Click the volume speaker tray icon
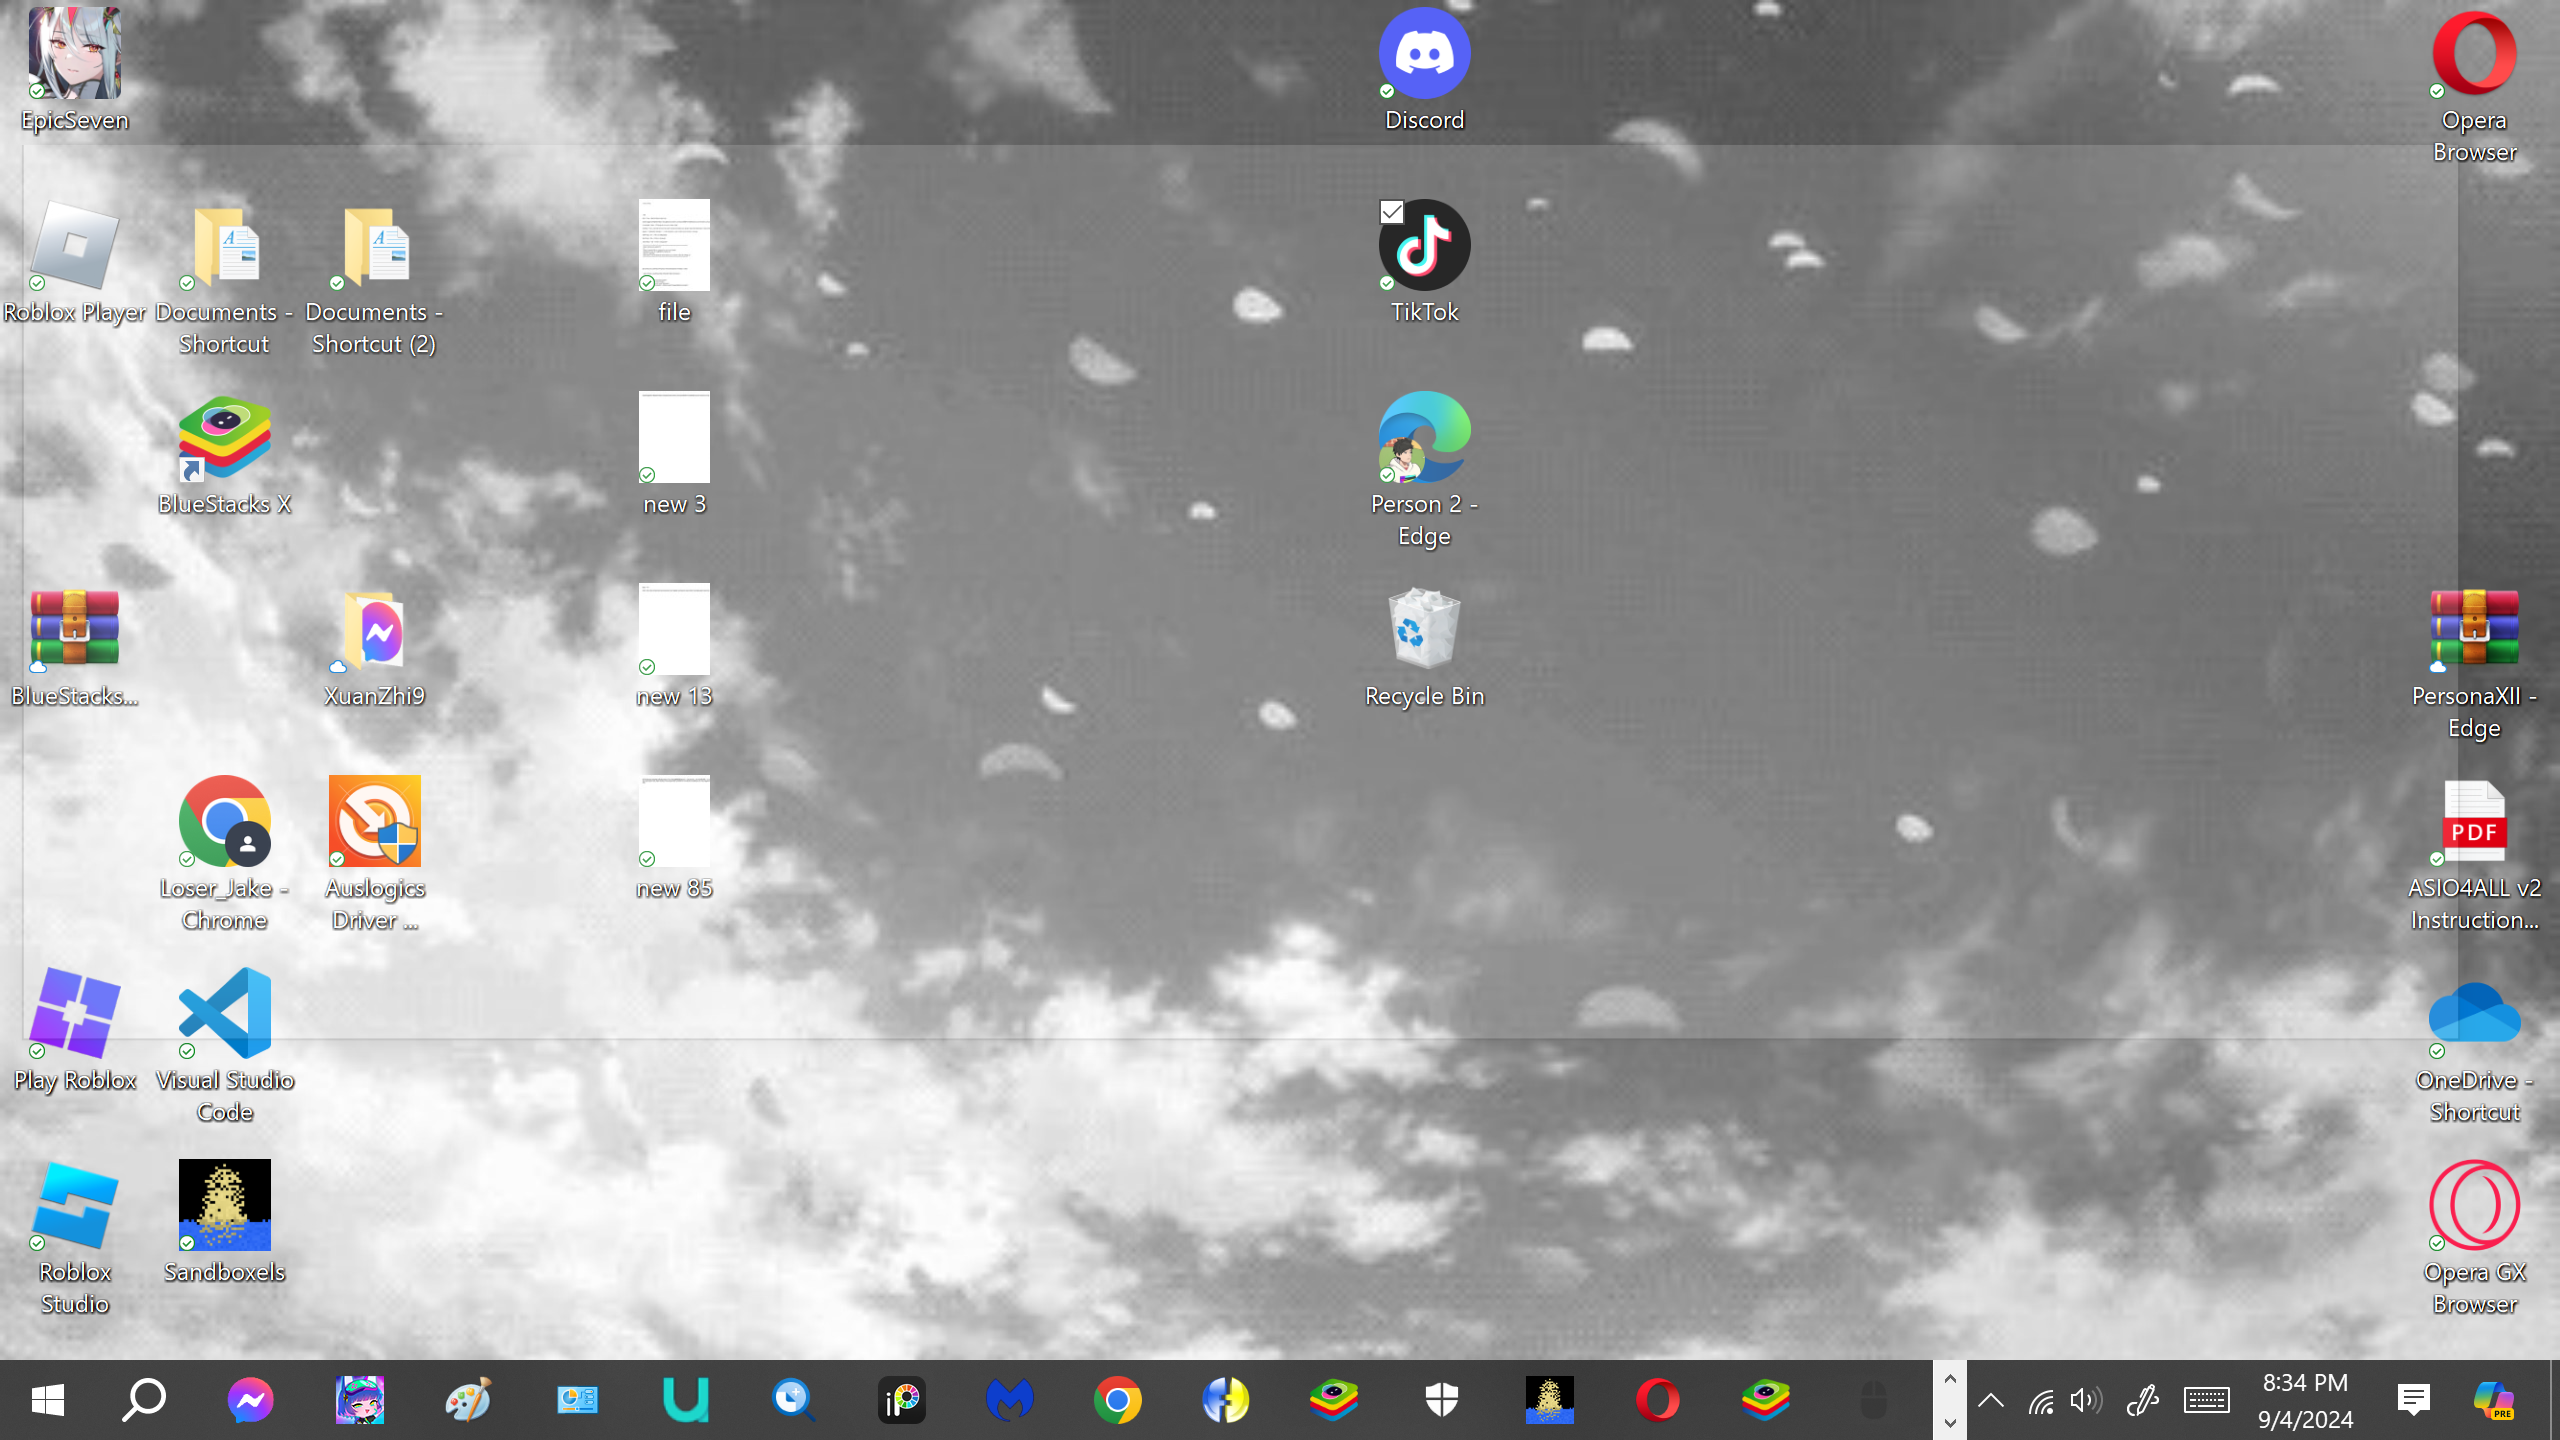This screenshot has width=2560, height=1440. tap(2086, 1400)
